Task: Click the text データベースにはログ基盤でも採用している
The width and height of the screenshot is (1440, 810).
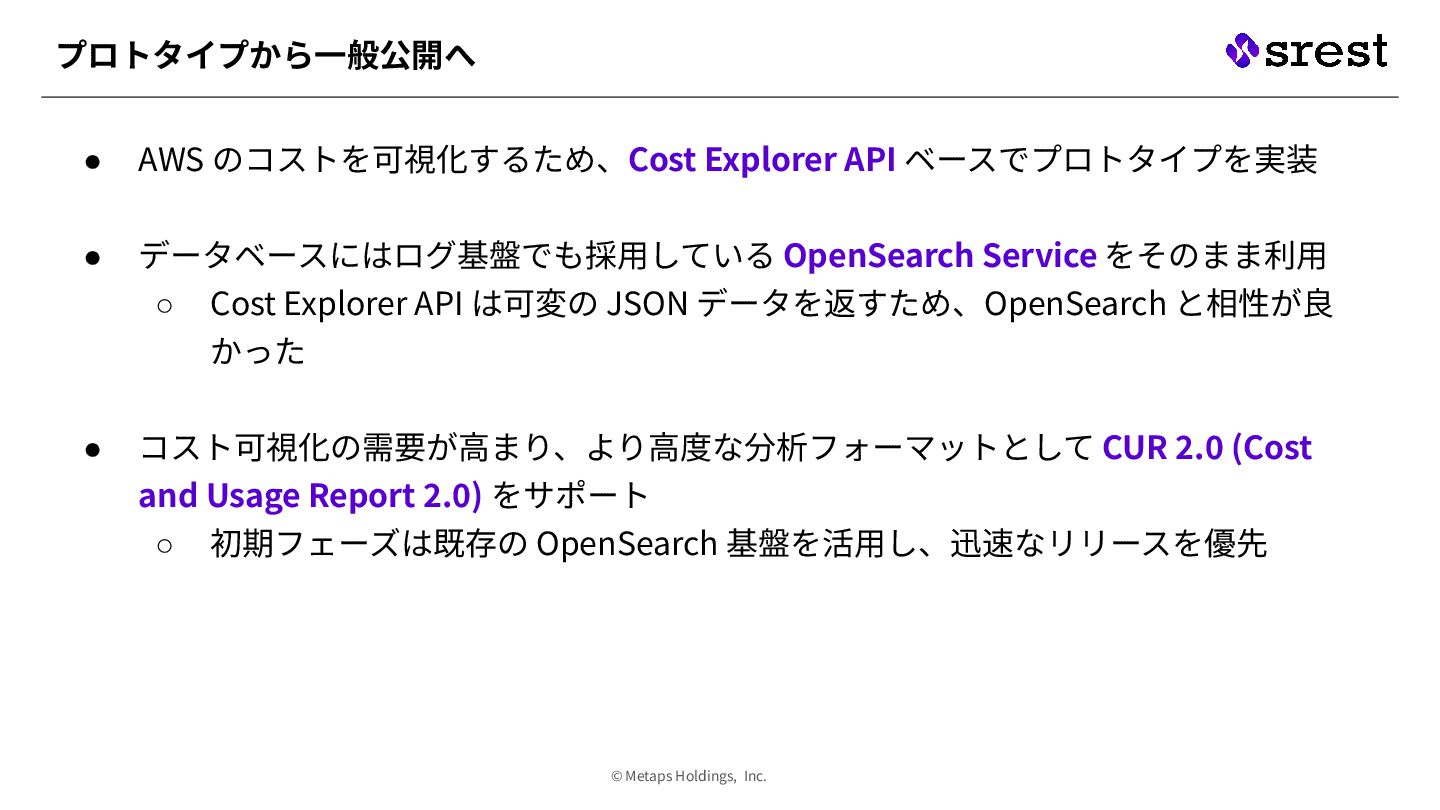Action: point(456,256)
